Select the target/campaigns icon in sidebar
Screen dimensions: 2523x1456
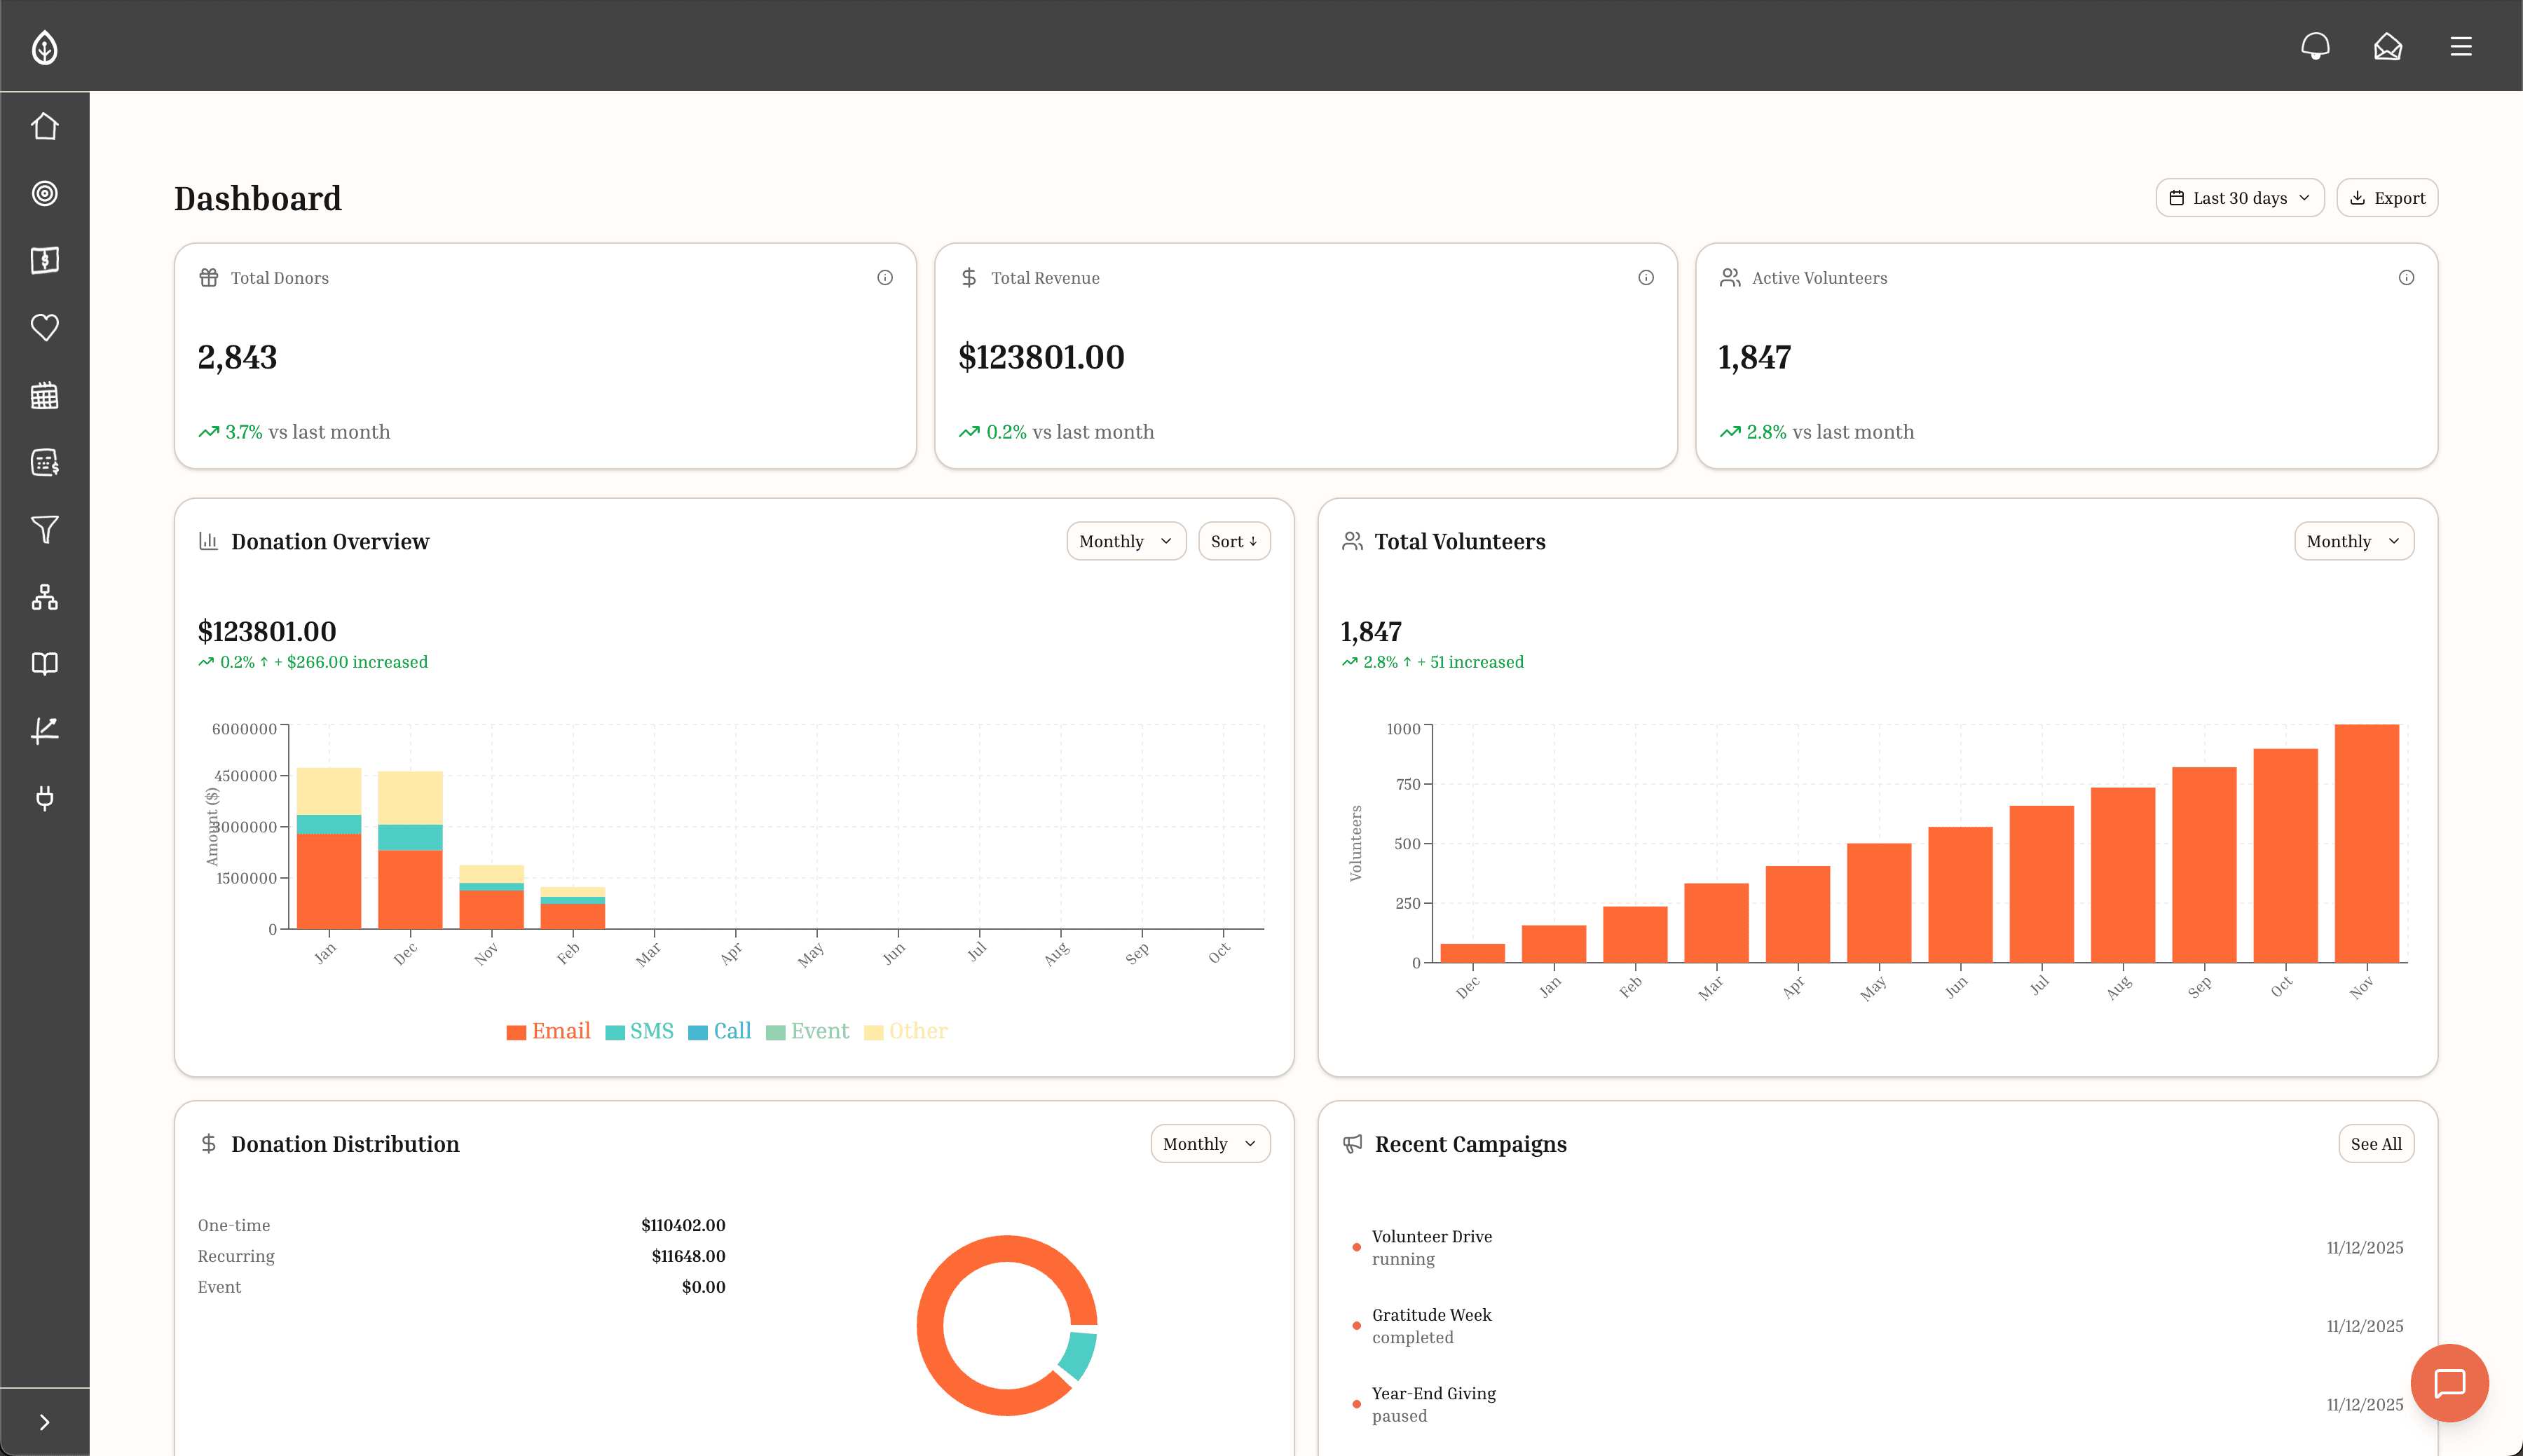(x=45, y=194)
